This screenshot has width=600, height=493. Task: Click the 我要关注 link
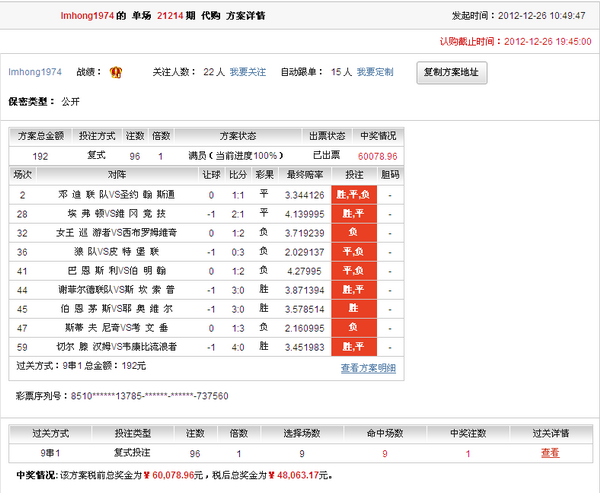tap(248, 73)
